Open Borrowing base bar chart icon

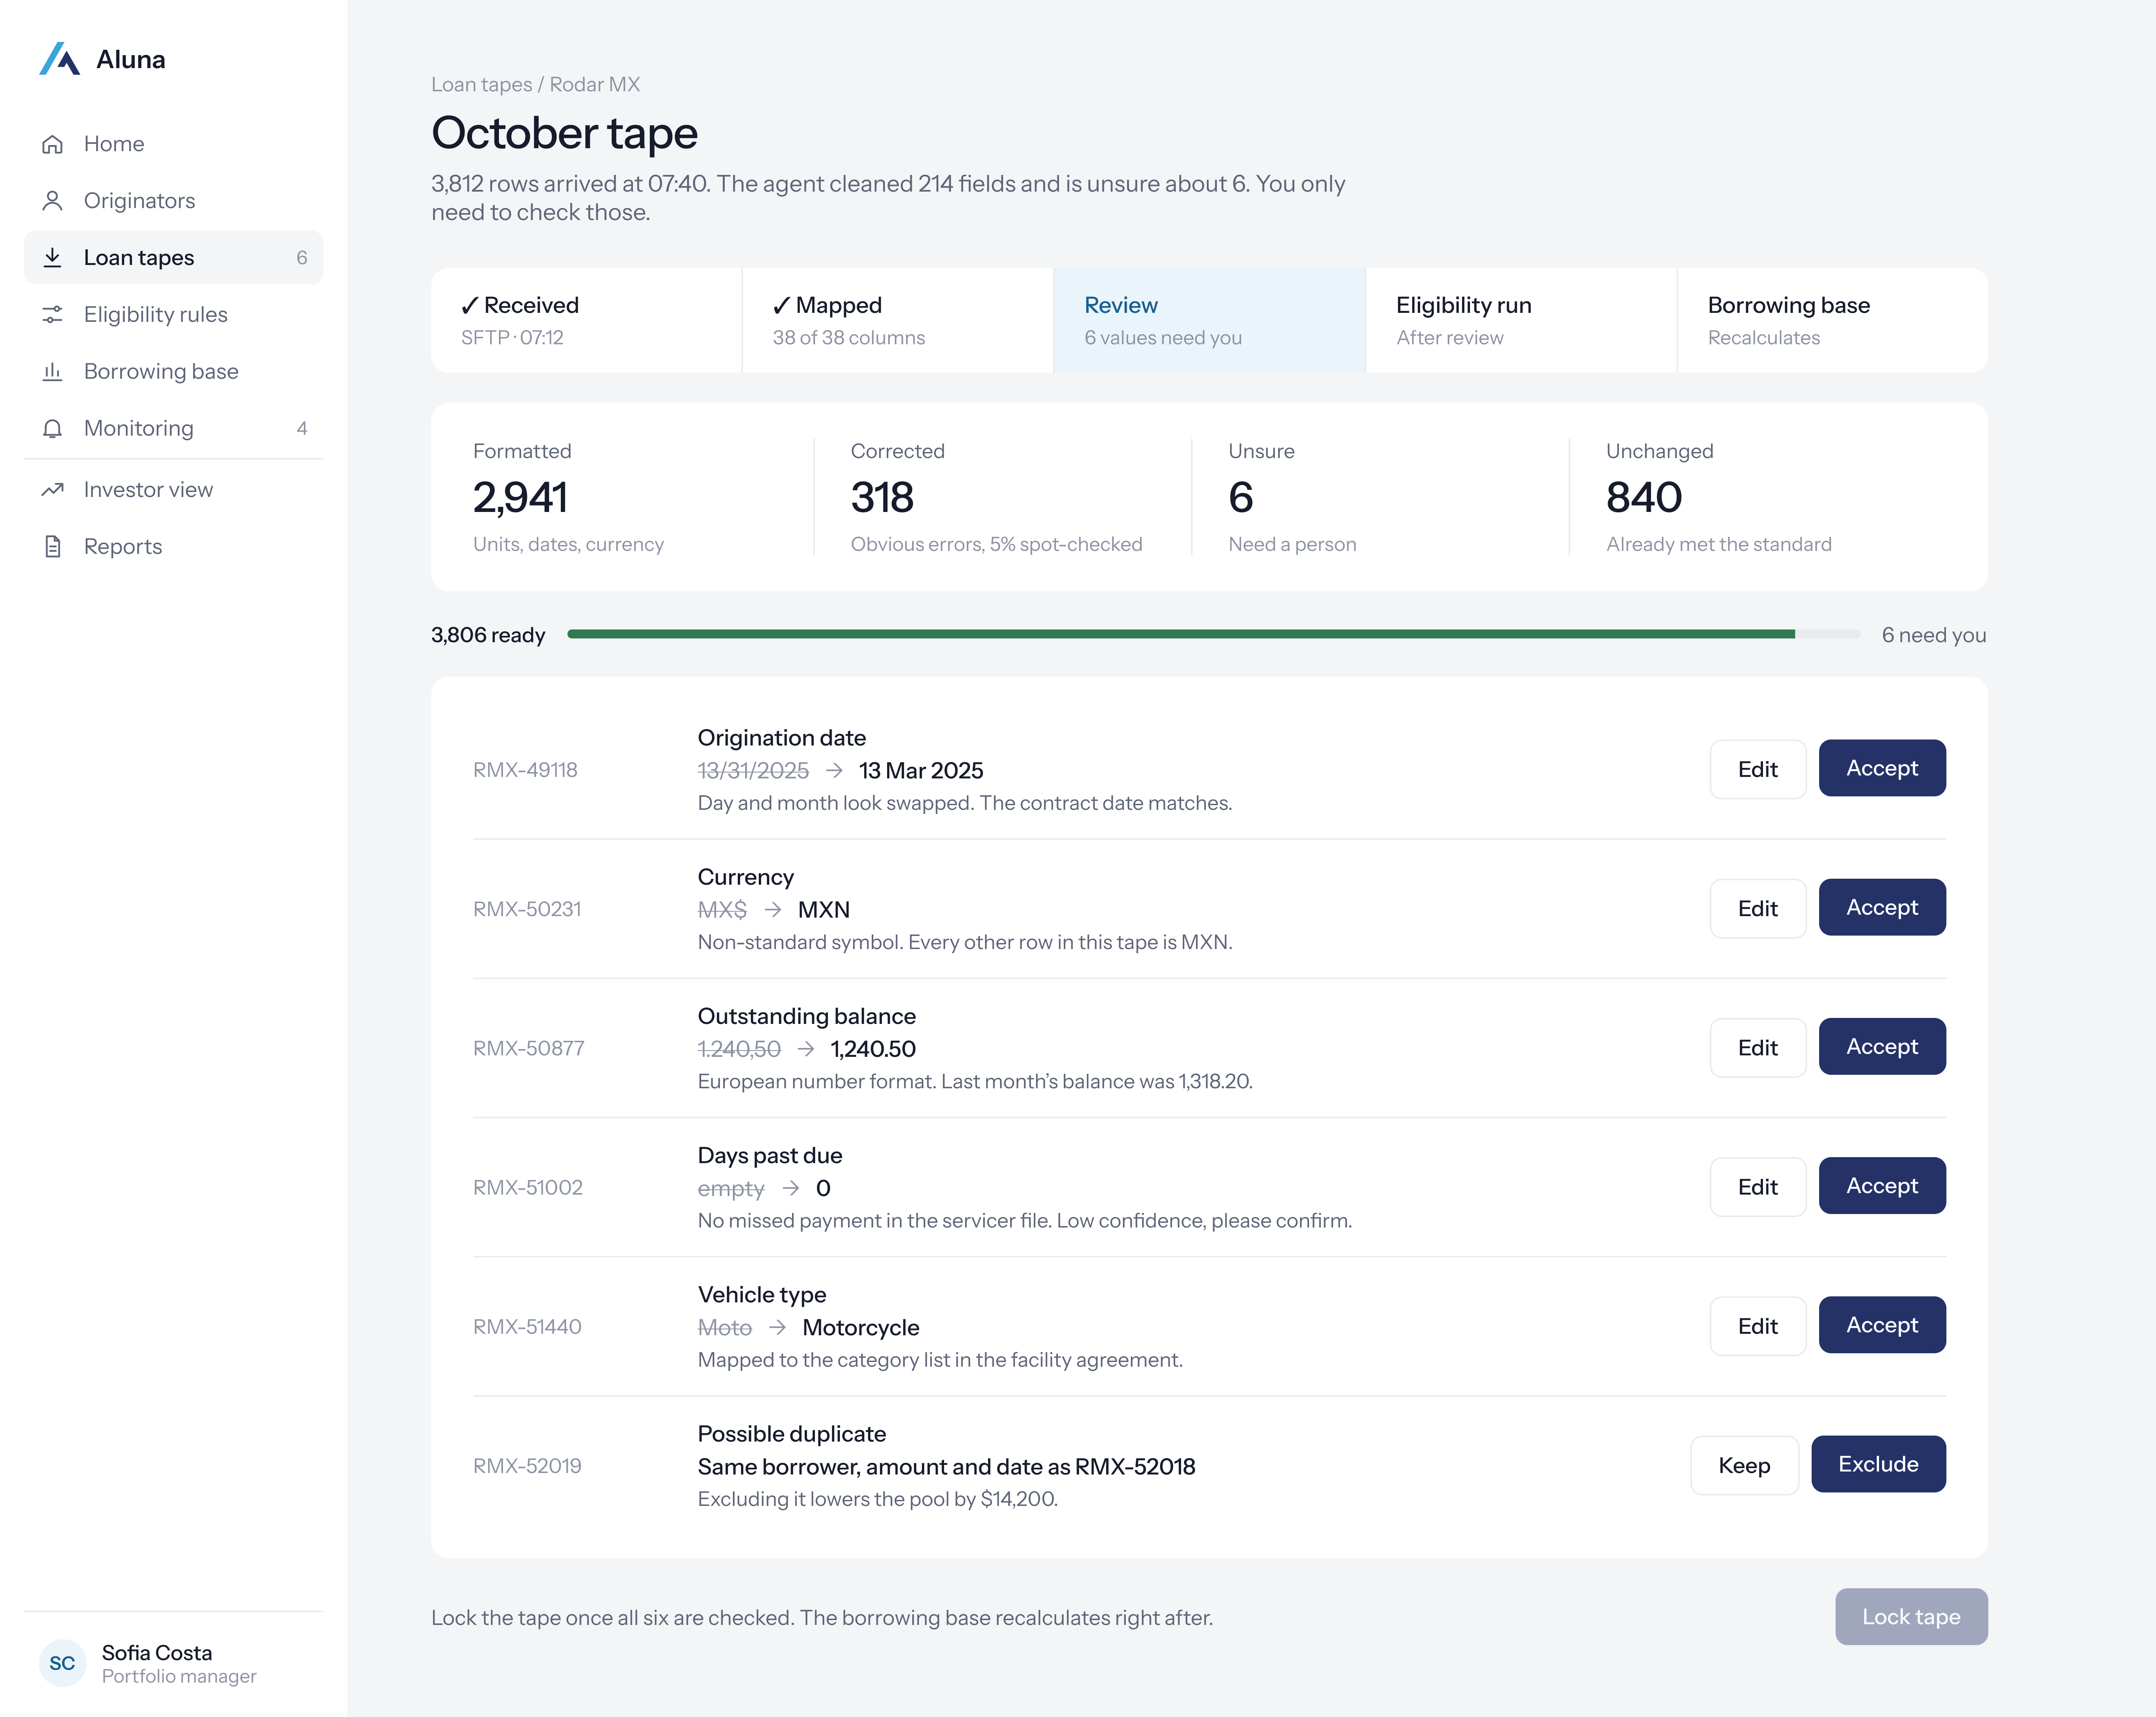click(53, 372)
